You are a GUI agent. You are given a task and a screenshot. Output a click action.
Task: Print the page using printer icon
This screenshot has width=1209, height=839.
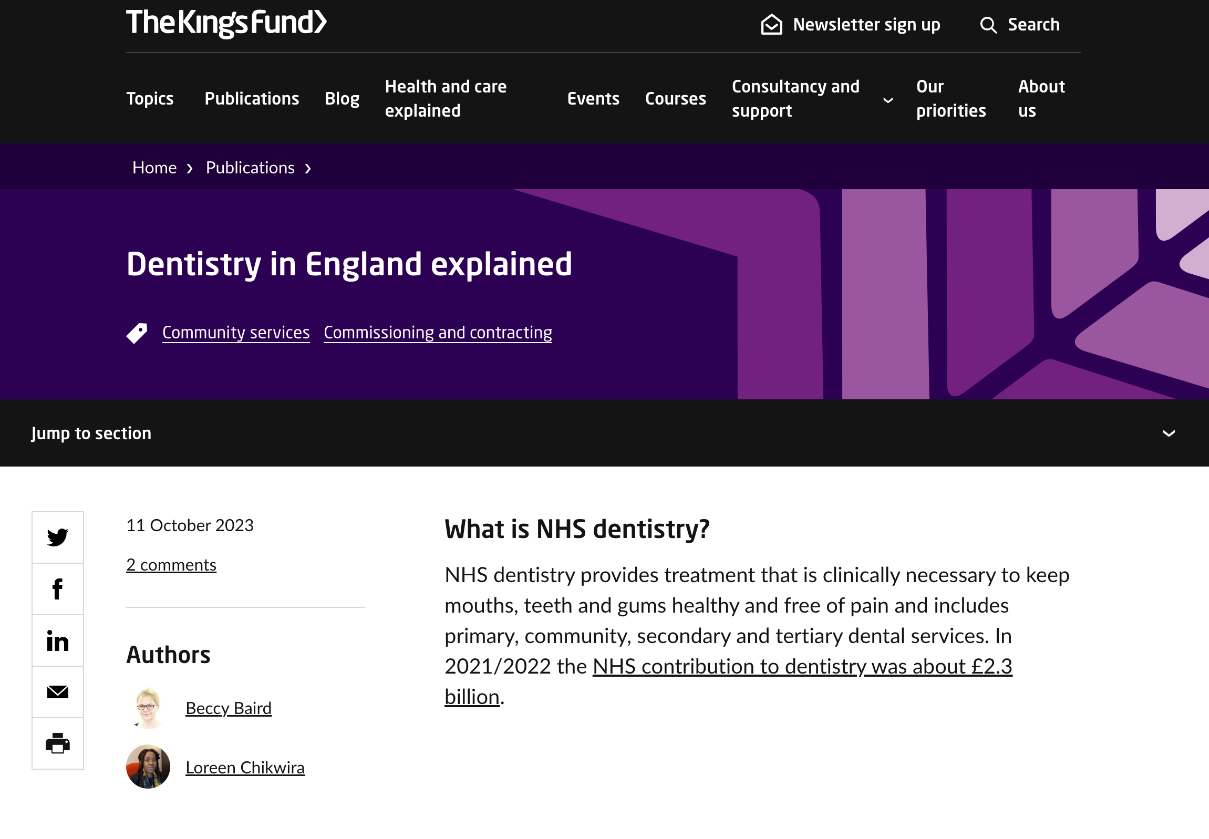[x=58, y=743]
